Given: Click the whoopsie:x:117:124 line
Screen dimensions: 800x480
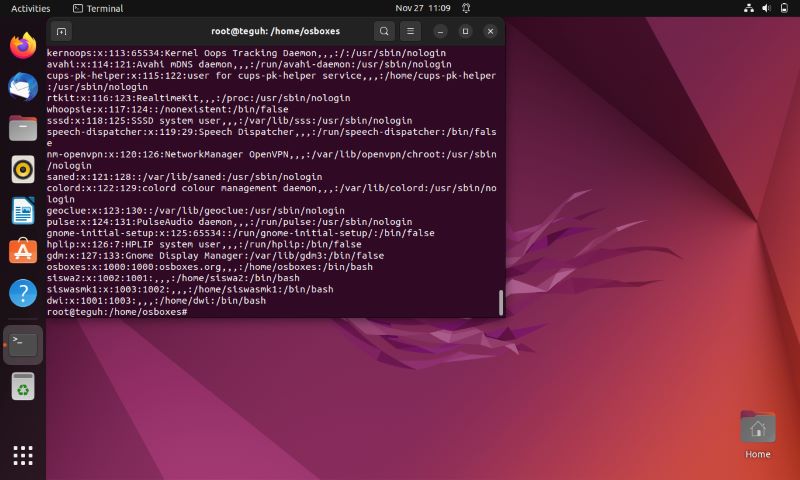Looking at the screenshot, I should click(167, 110).
